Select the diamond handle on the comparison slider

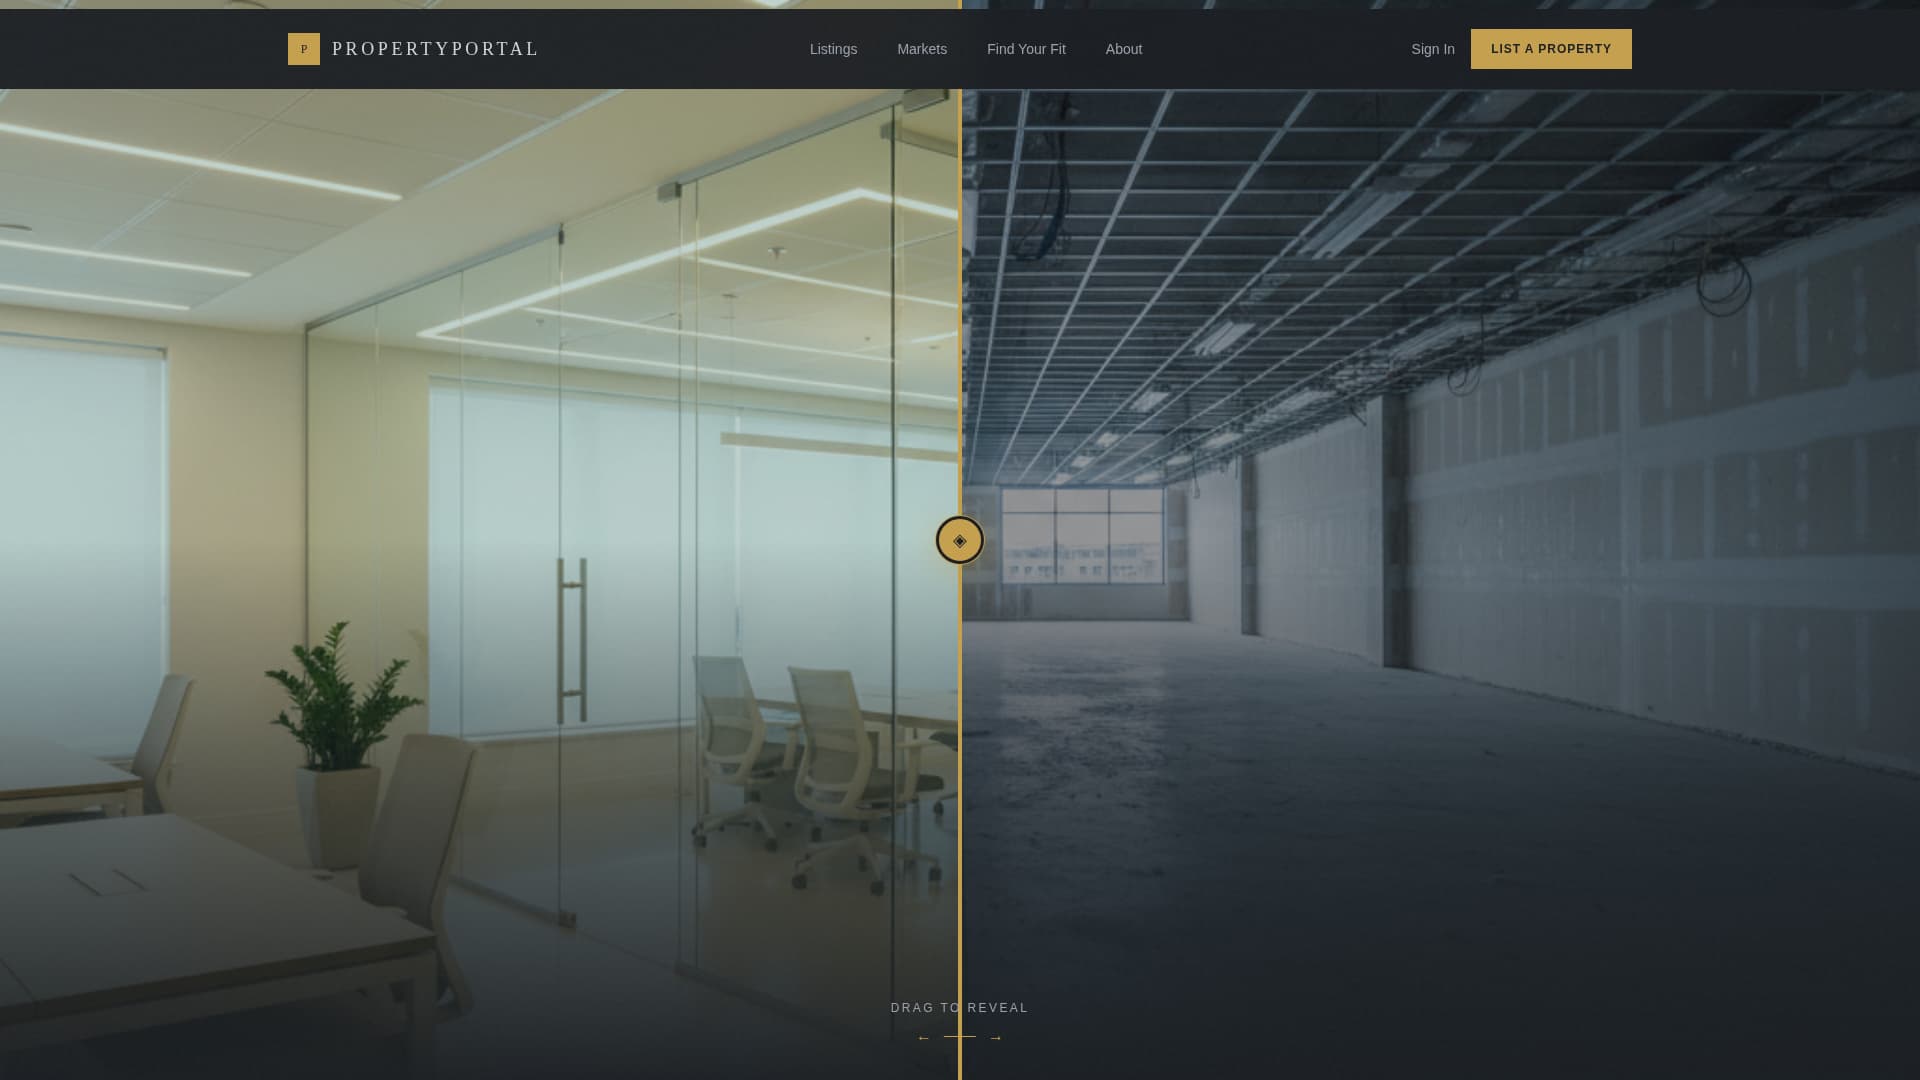point(959,539)
